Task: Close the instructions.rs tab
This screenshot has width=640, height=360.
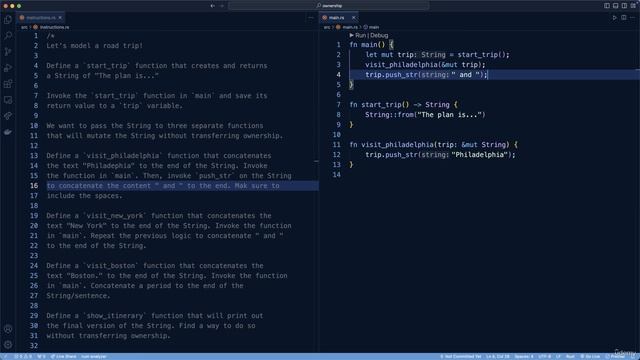Action: pos(60,18)
